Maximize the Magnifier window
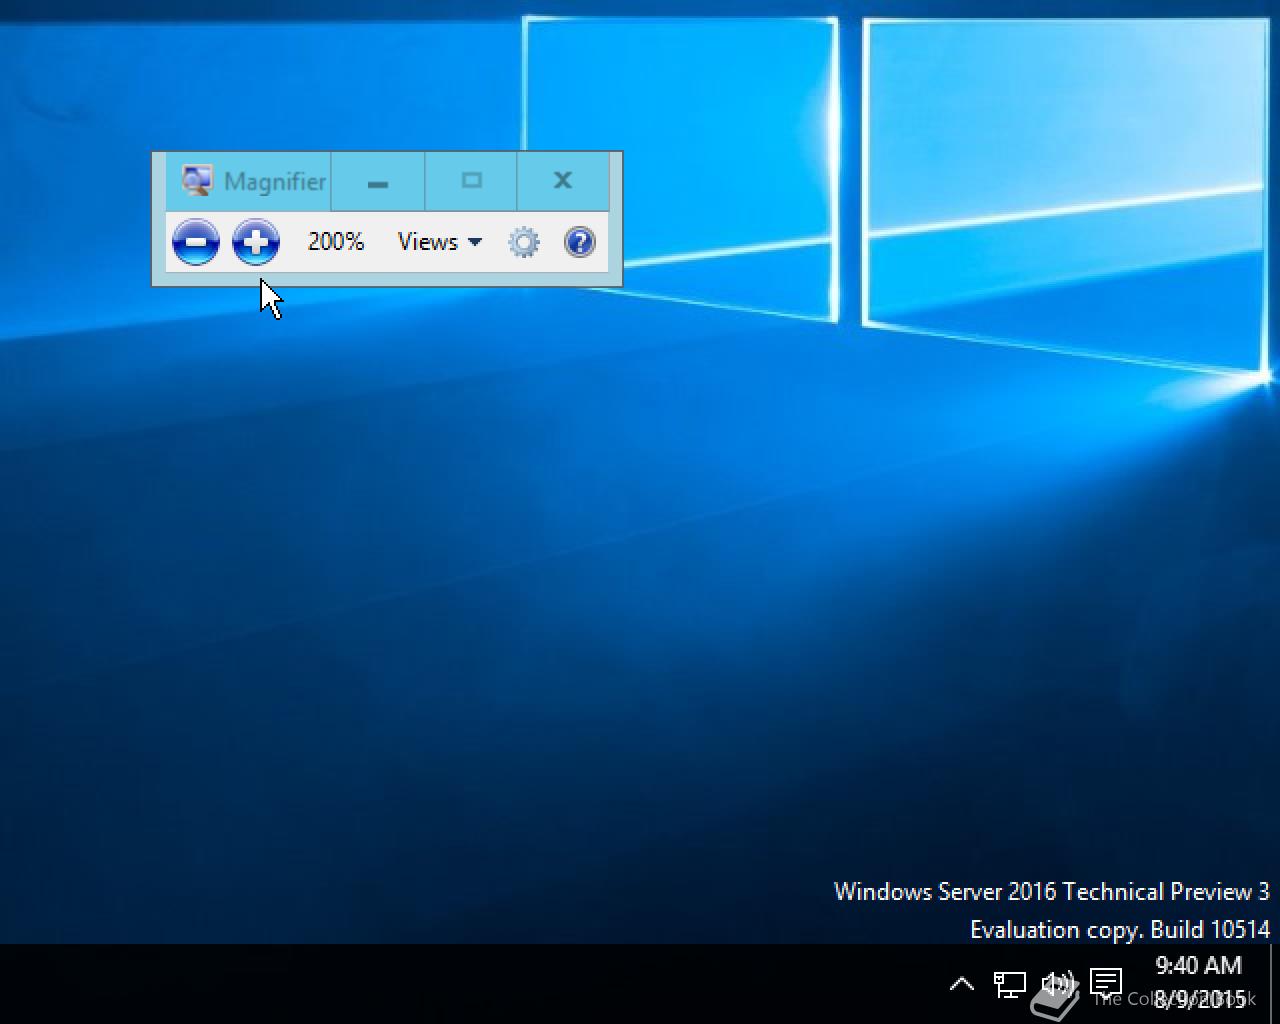Image resolution: width=1280 pixels, height=1024 pixels. [x=471, y=181]
